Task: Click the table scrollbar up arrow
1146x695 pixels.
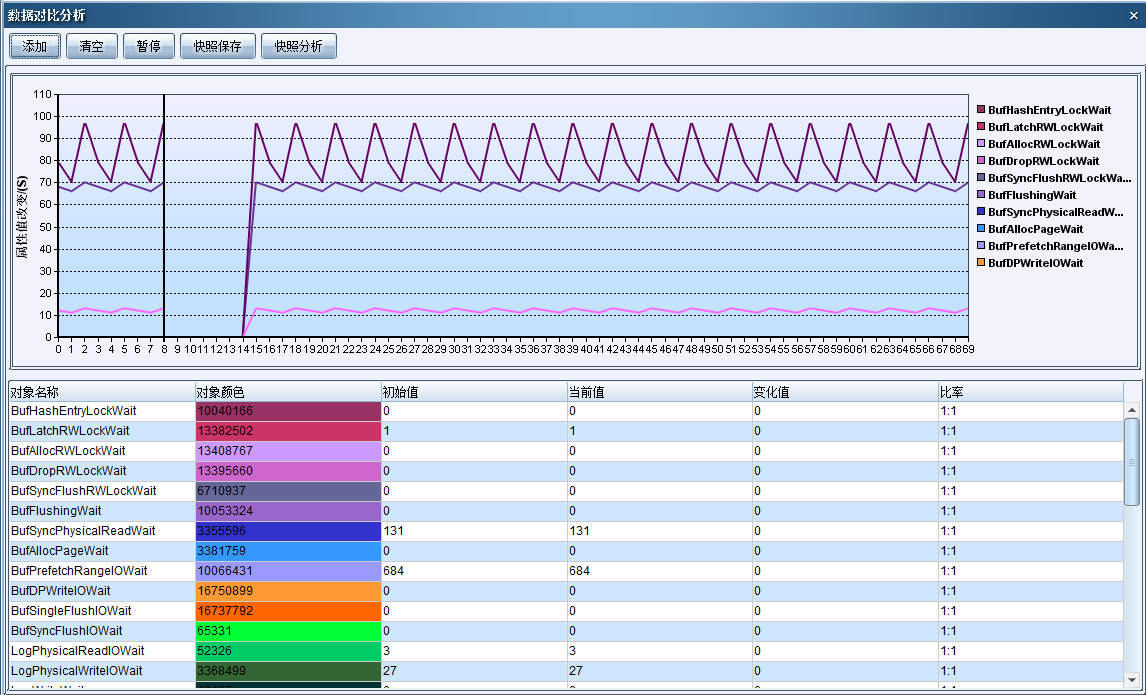Action: point(1132,410)
